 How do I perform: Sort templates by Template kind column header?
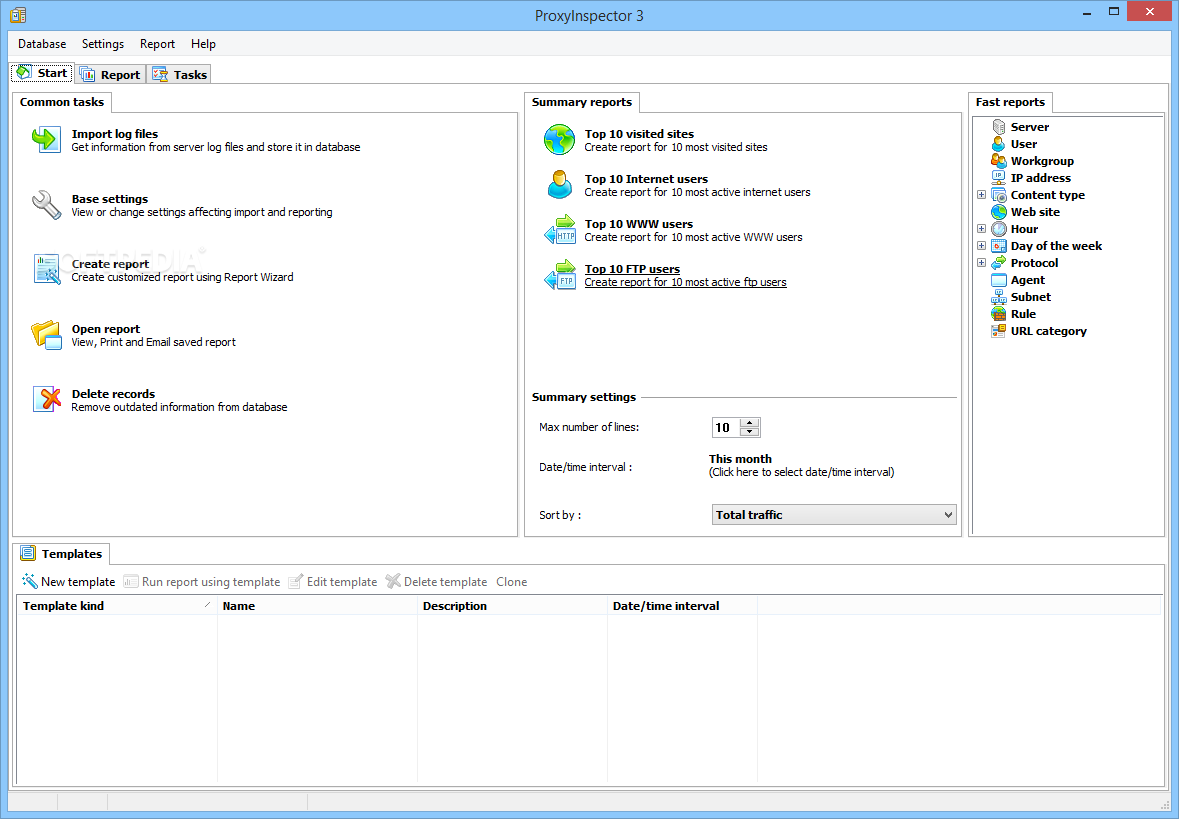pos(117,605)
